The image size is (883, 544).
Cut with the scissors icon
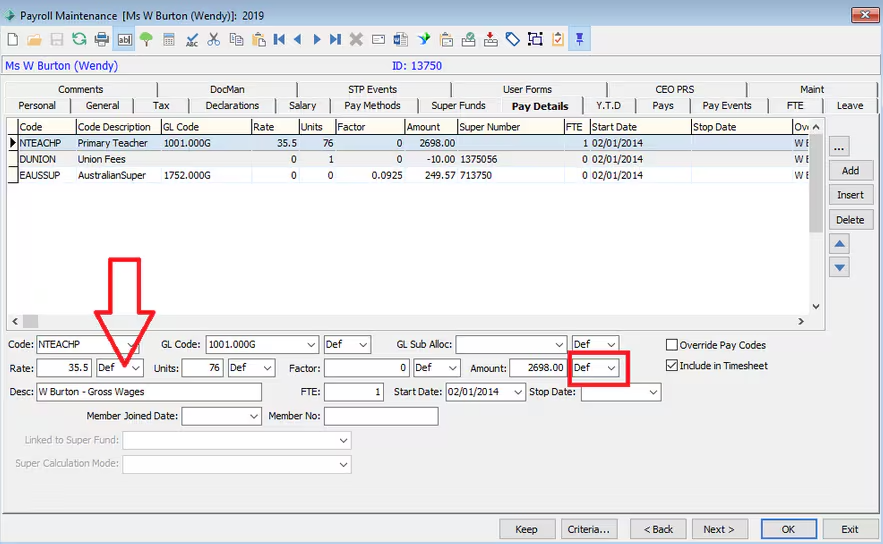coord(213,39)
